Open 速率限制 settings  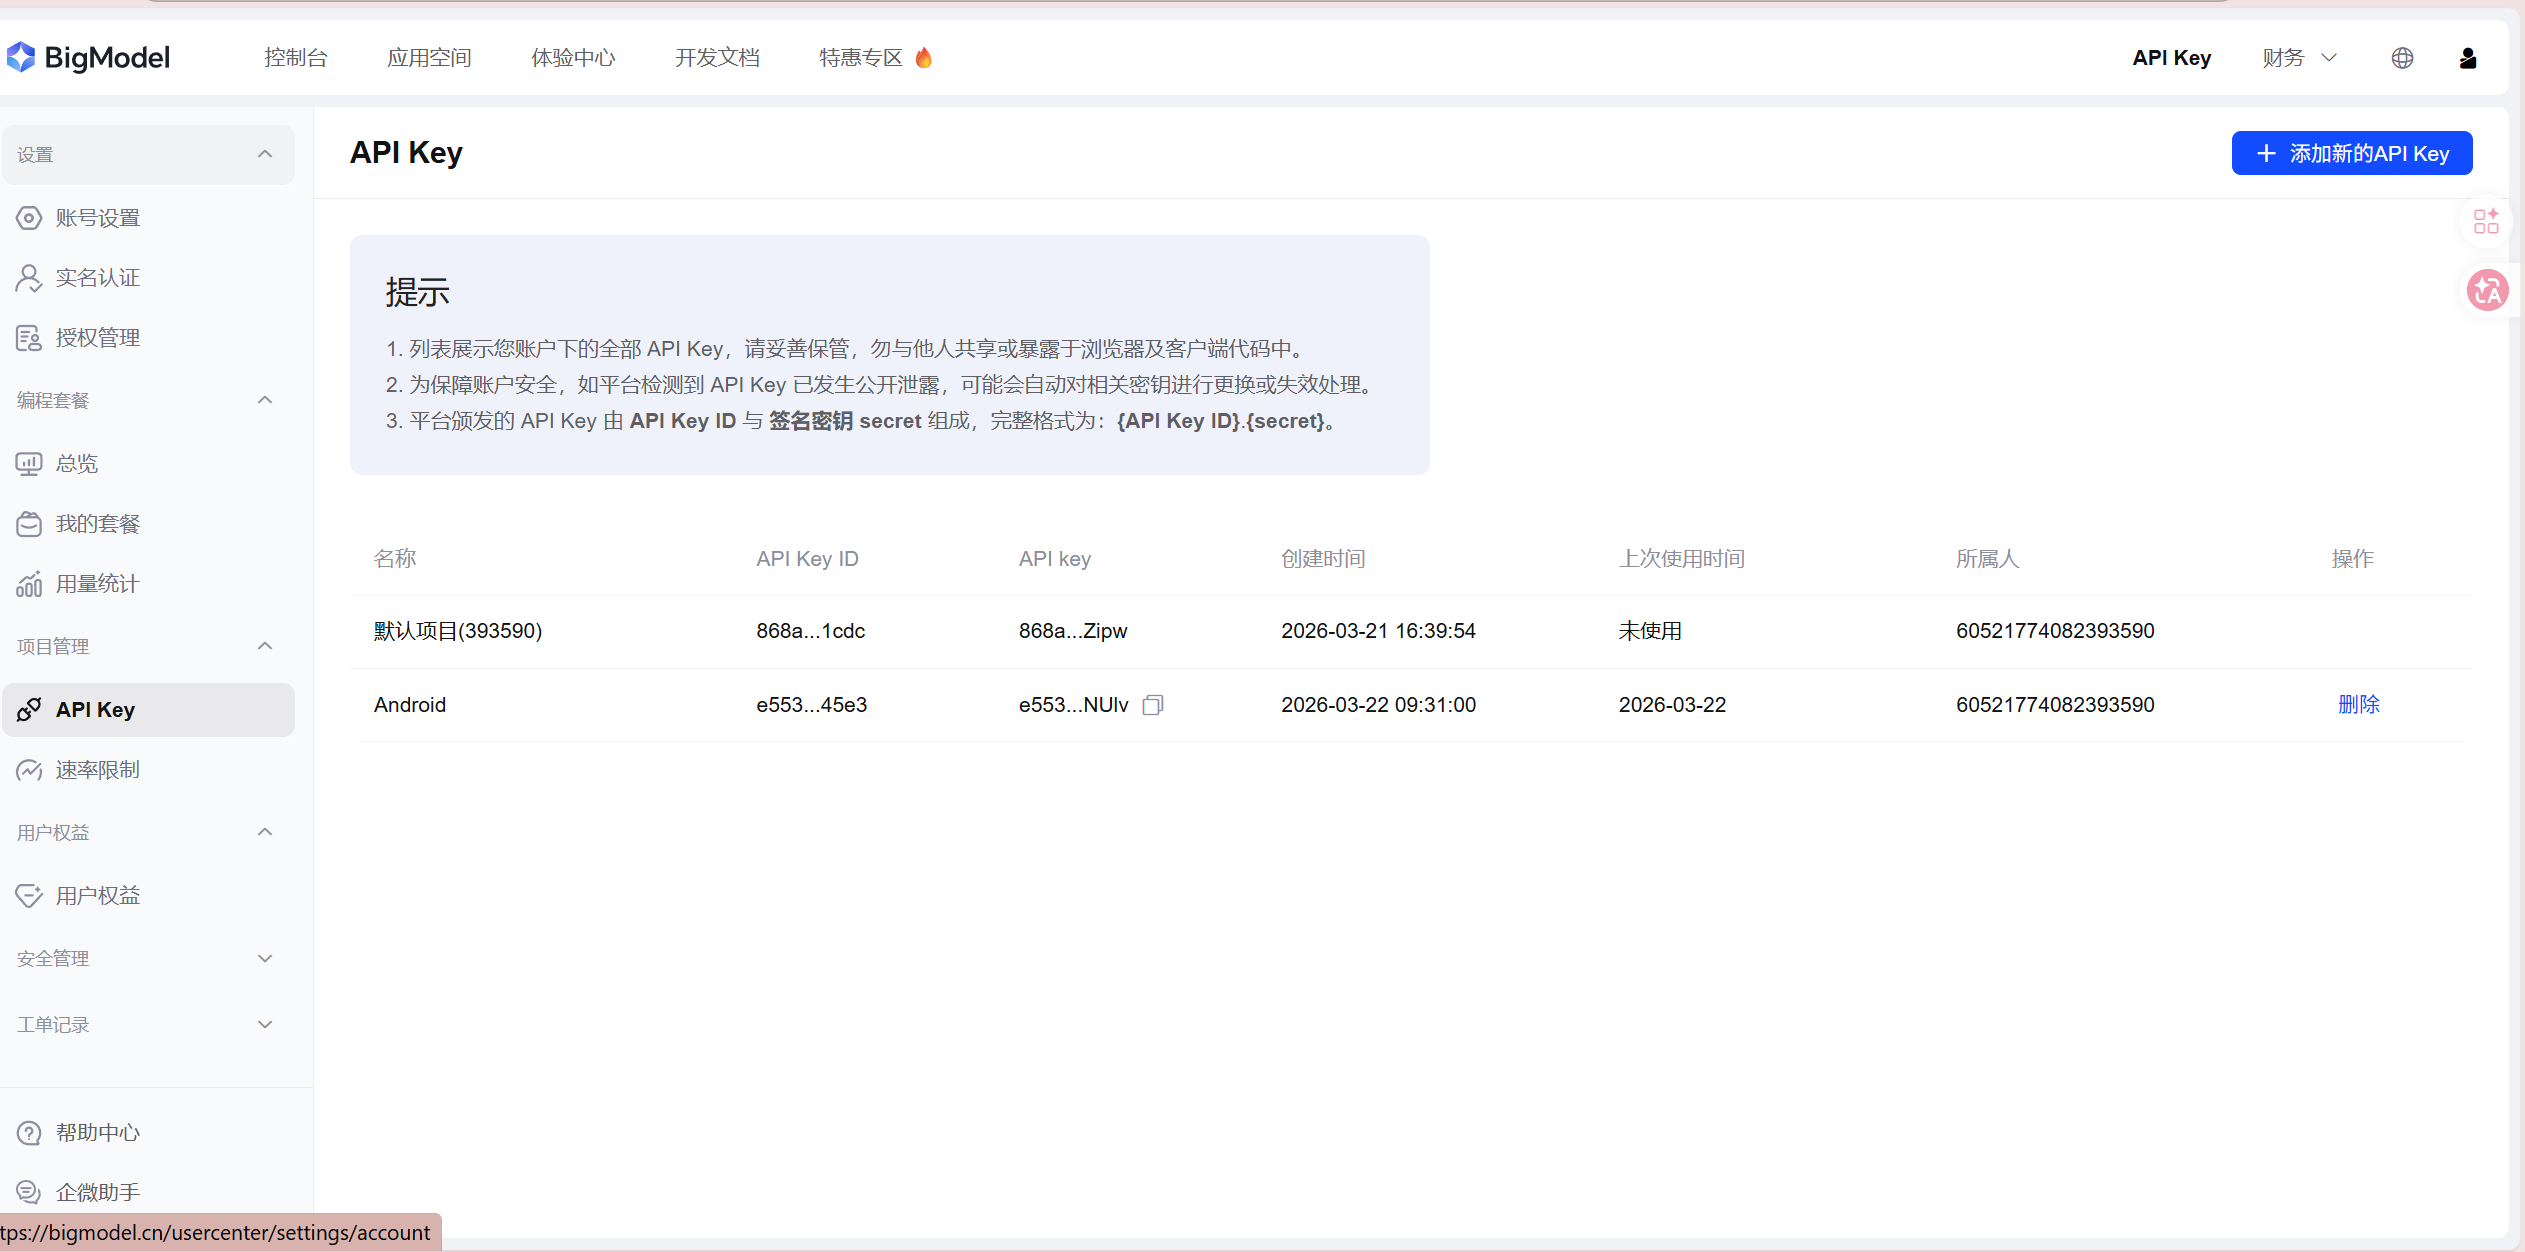[98, 770]
